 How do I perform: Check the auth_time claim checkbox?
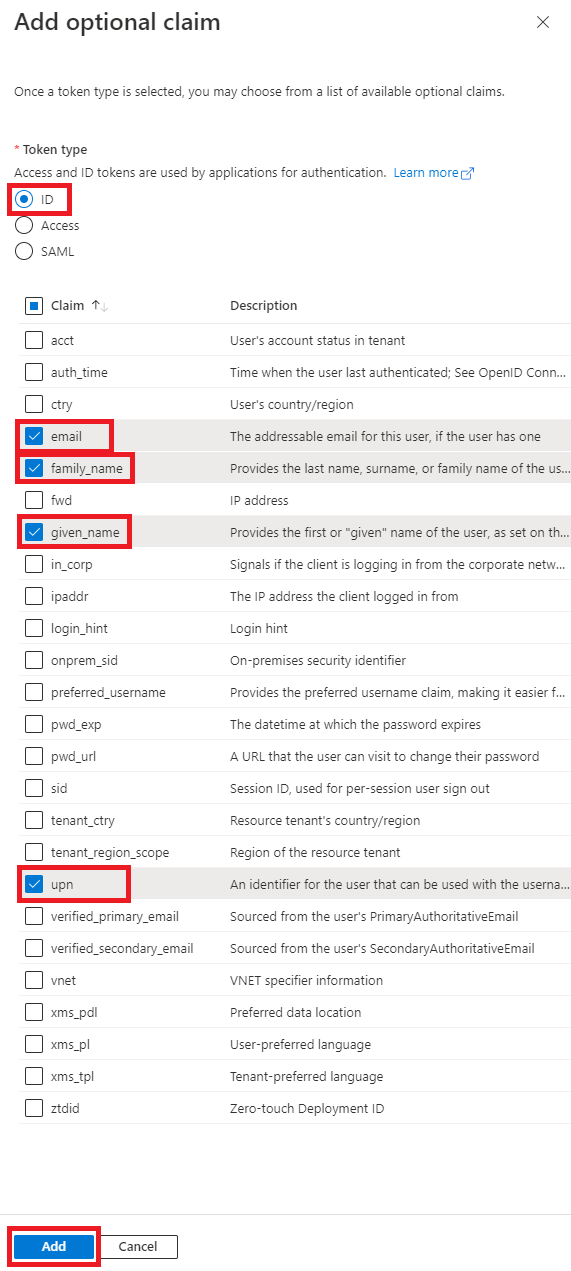click(34, 372)
